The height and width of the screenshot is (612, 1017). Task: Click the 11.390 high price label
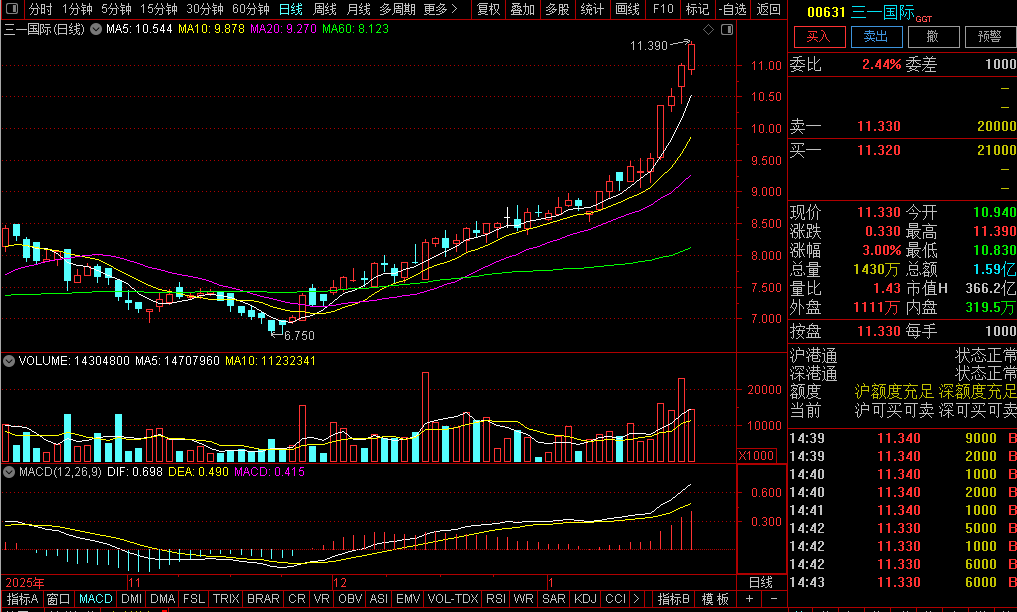coord(649,46)
